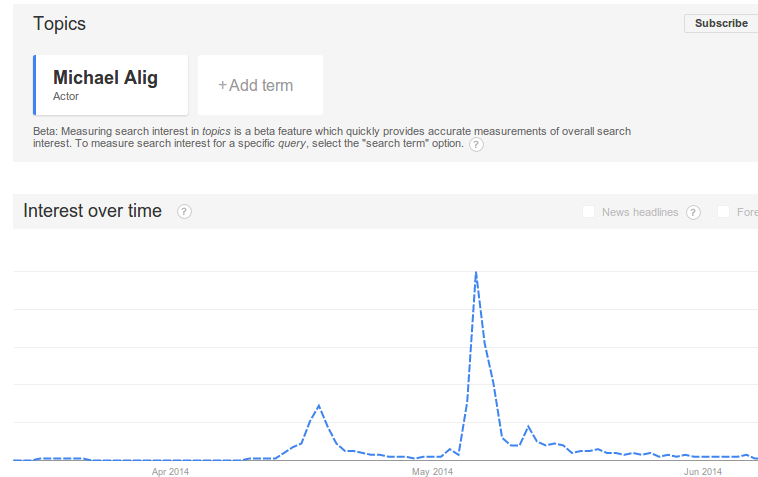Click the May 2014 axis label
Screen dimensions: 758x477
(432, 472)
